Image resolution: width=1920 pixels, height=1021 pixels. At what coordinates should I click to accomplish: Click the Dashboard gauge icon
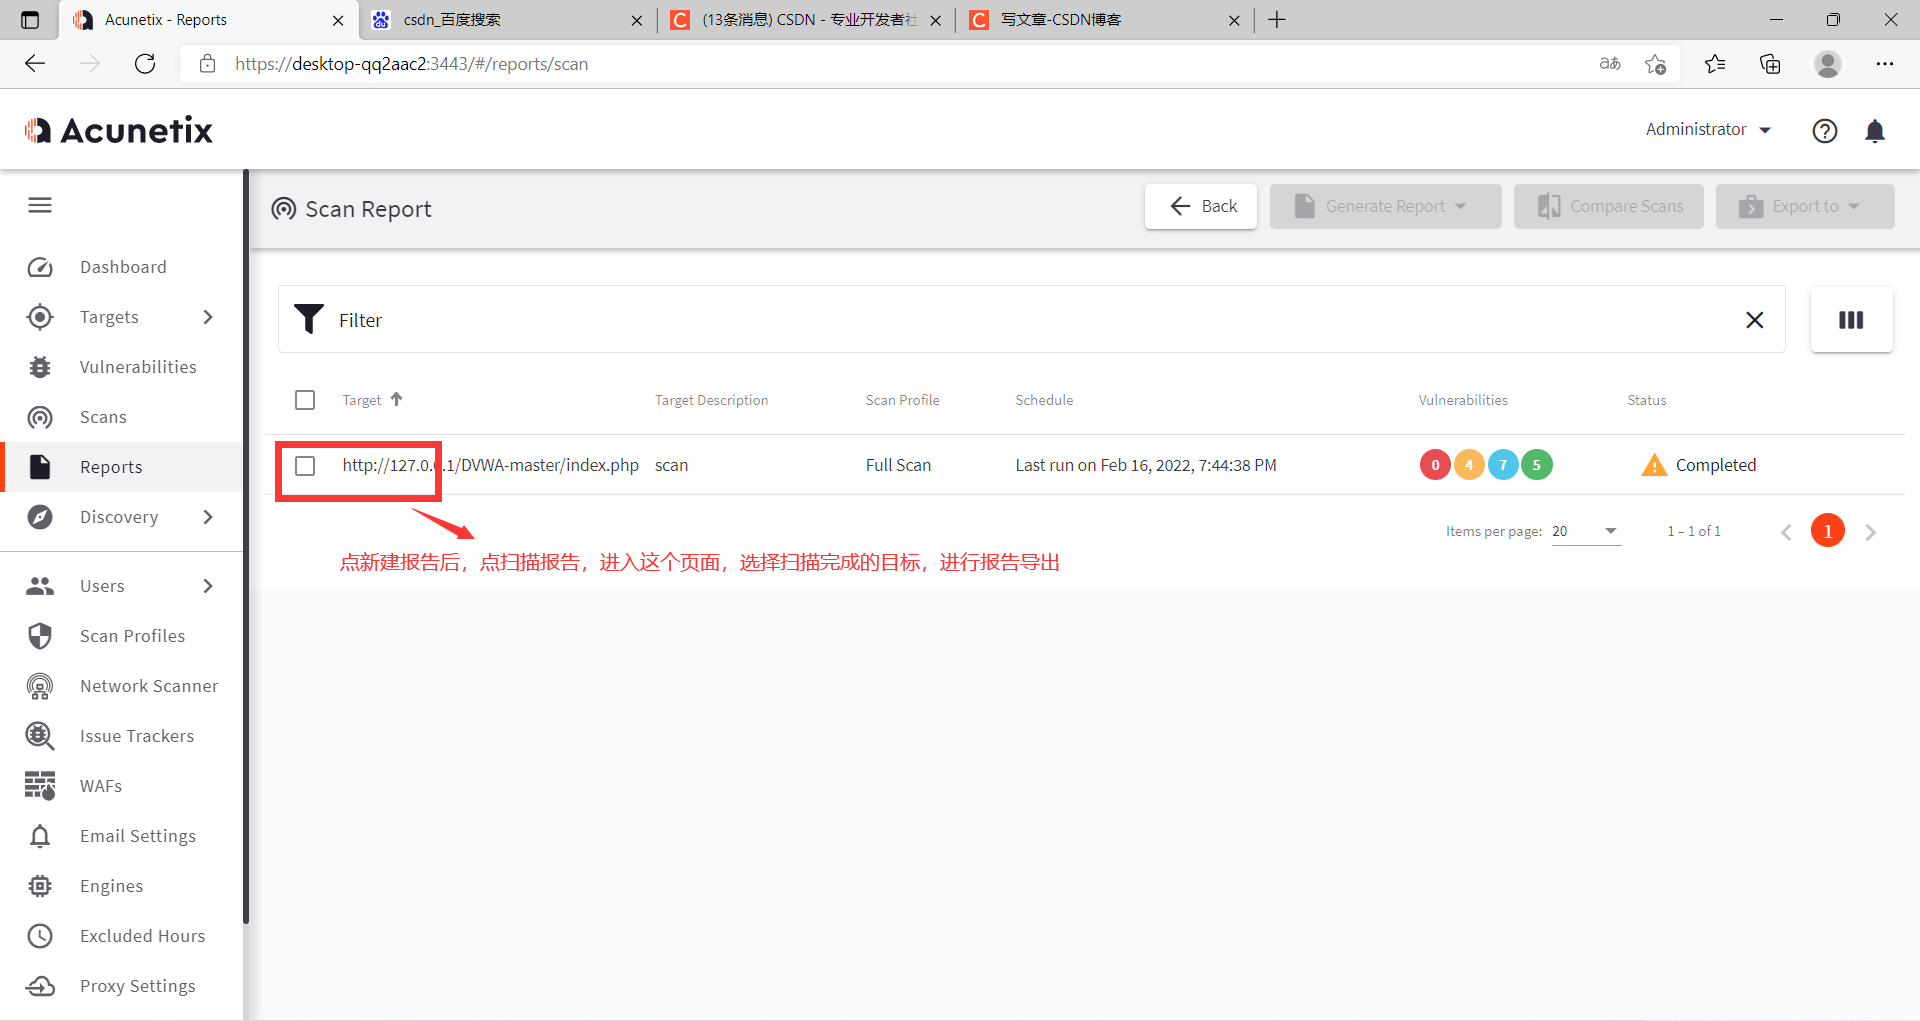click(40, 267)
